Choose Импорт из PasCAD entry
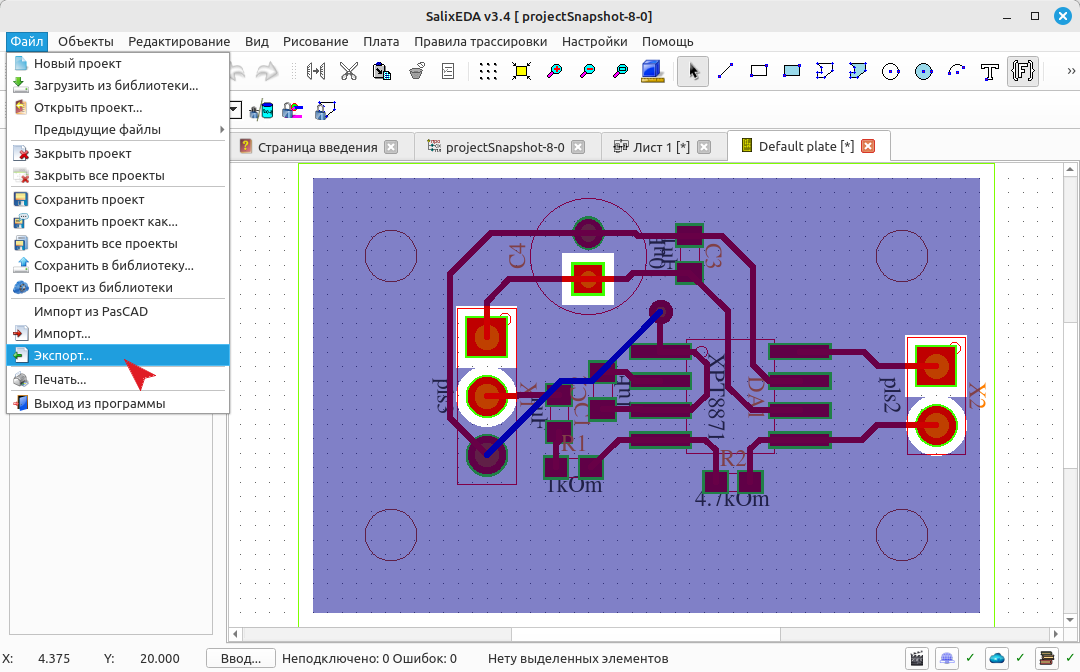Screen dimensions: 1080x672 pyautogui.click(x=118, y=312)
